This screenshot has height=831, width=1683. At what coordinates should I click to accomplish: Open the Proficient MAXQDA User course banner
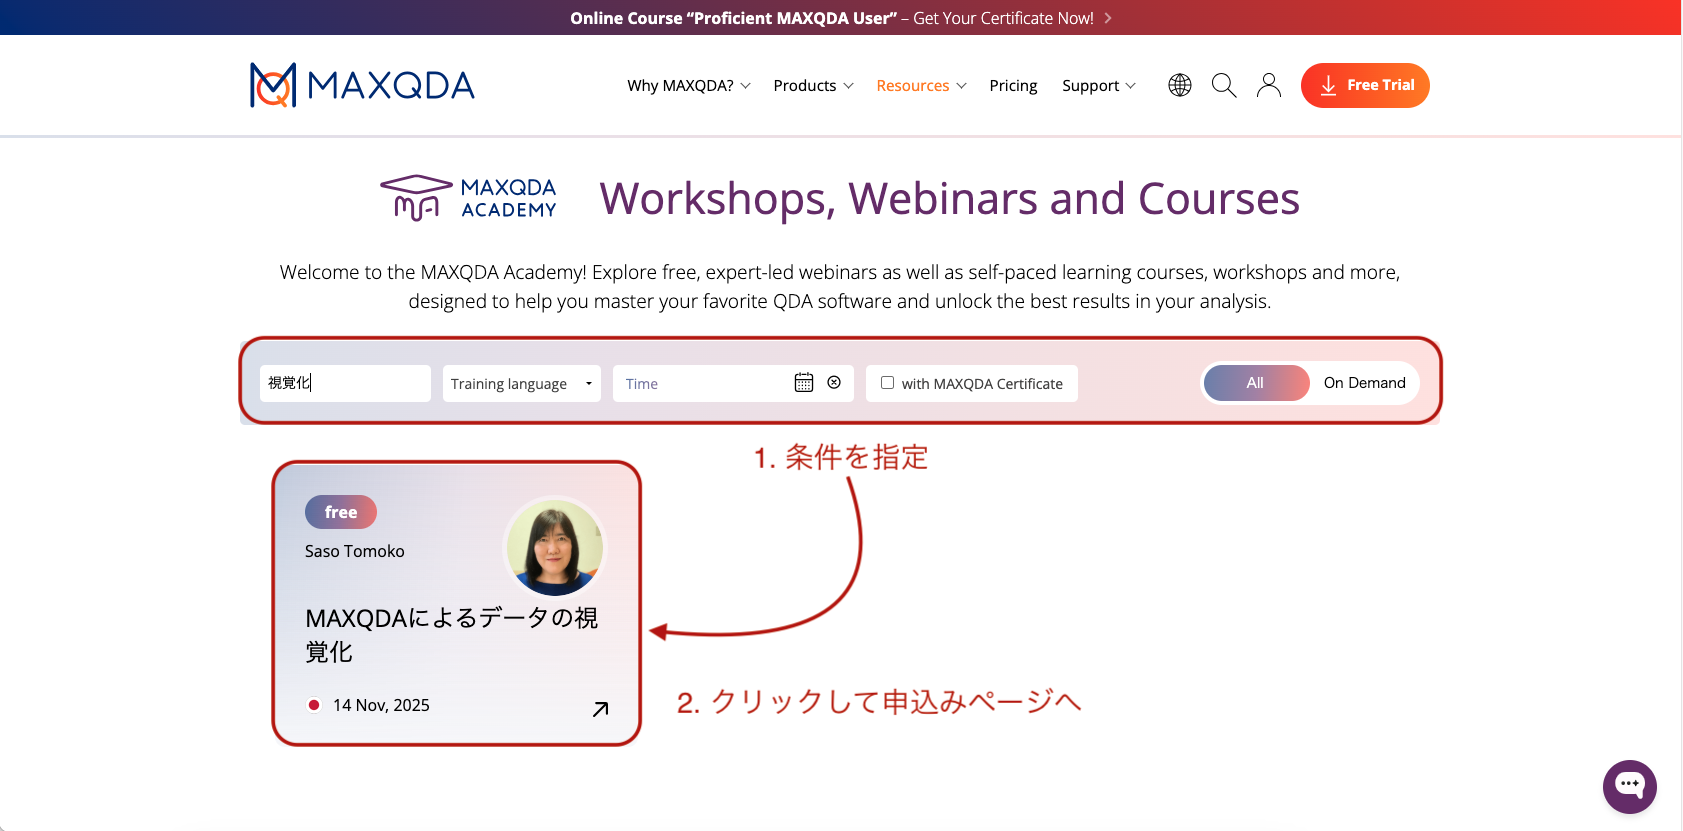pos(840,18)
